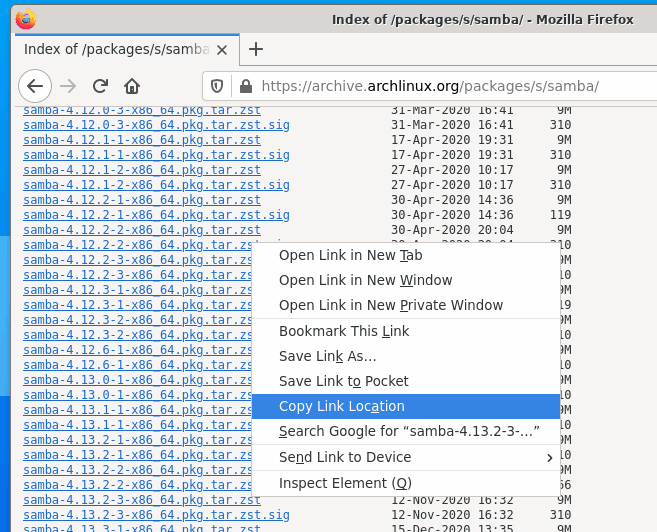This screenshot has width=657, height=532.
Task: Expand Send Link to Device submenu
Action: (x=406, y=457)
